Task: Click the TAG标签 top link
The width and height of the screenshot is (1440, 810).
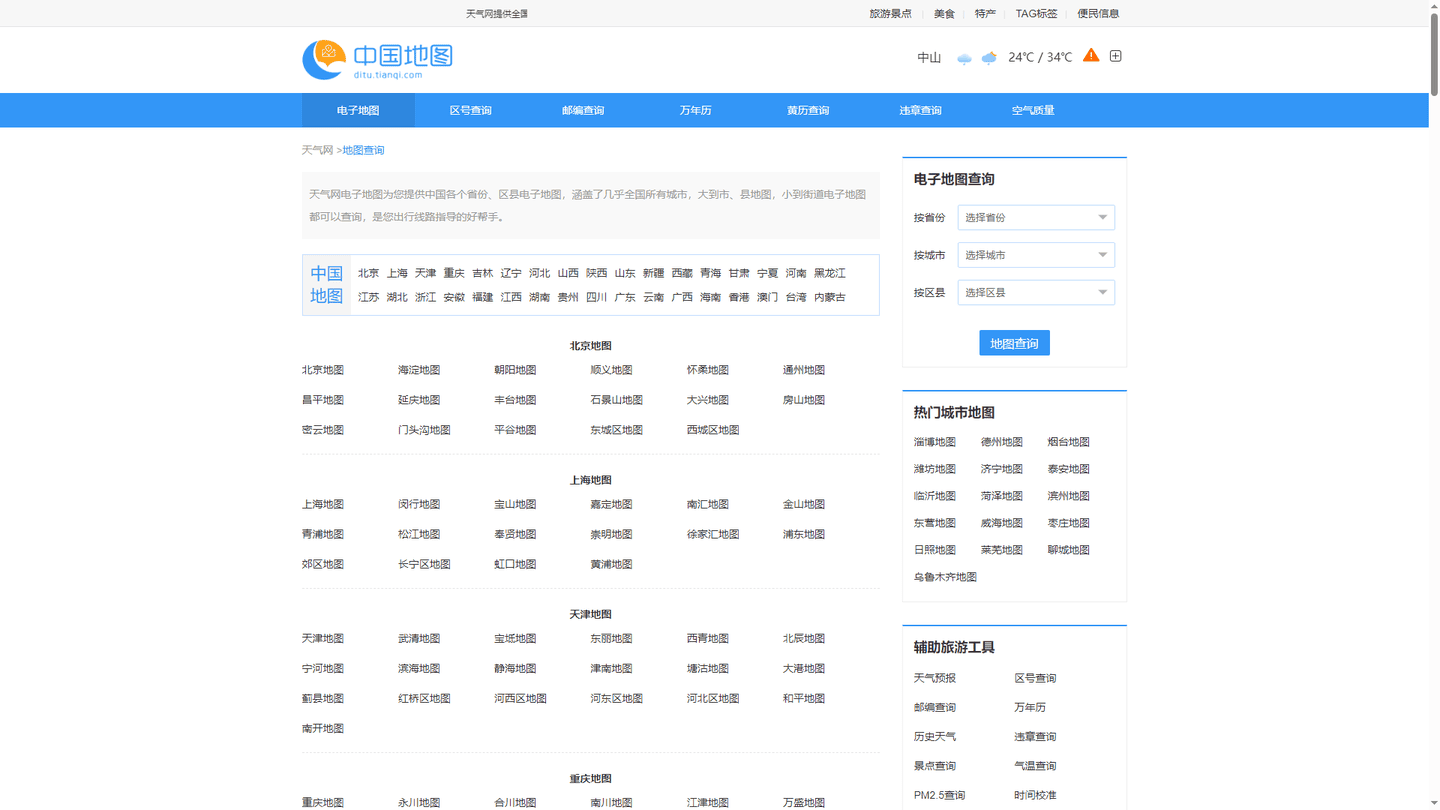Action: [x=1036, y=14]
